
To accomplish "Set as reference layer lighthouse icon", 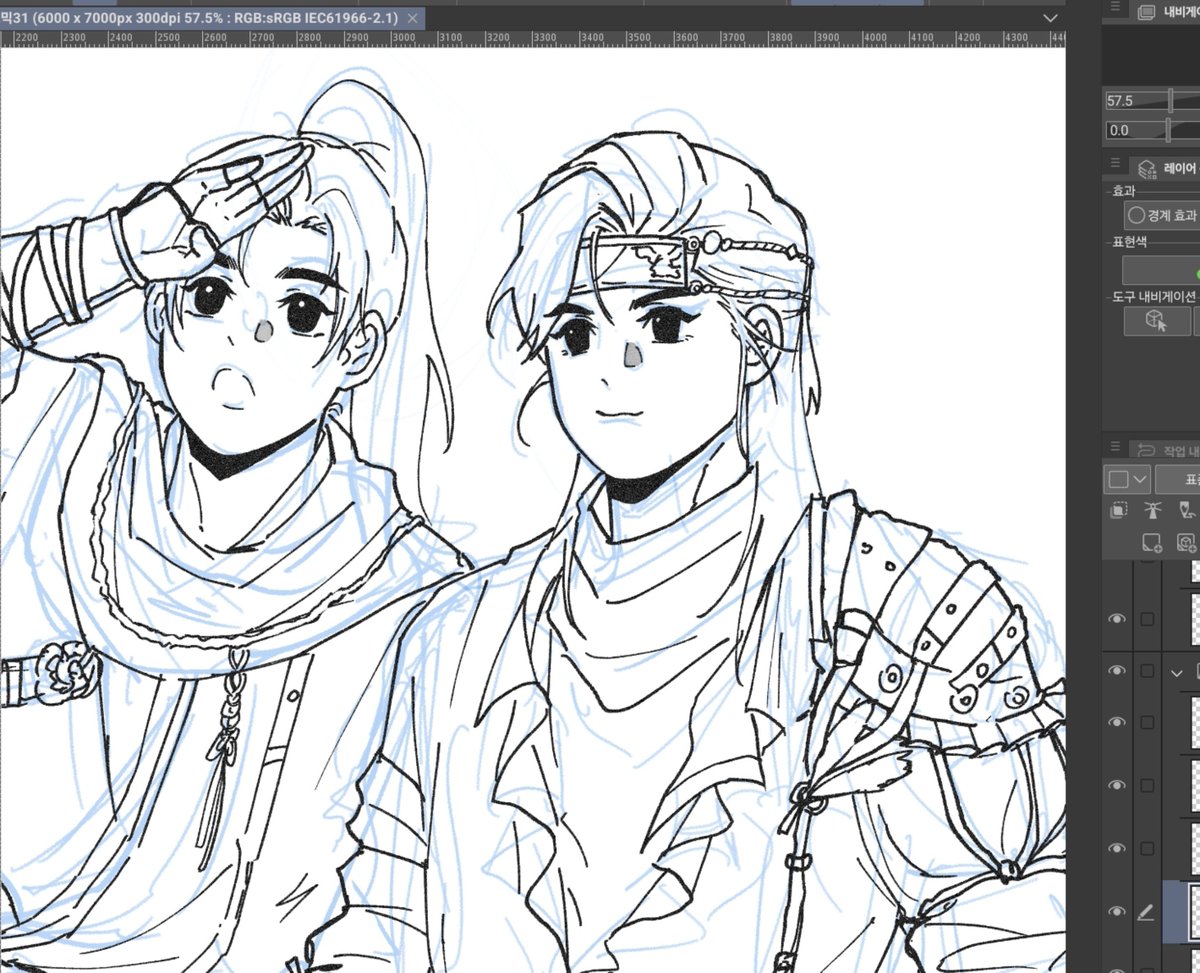I will [x=1153, y=511].
